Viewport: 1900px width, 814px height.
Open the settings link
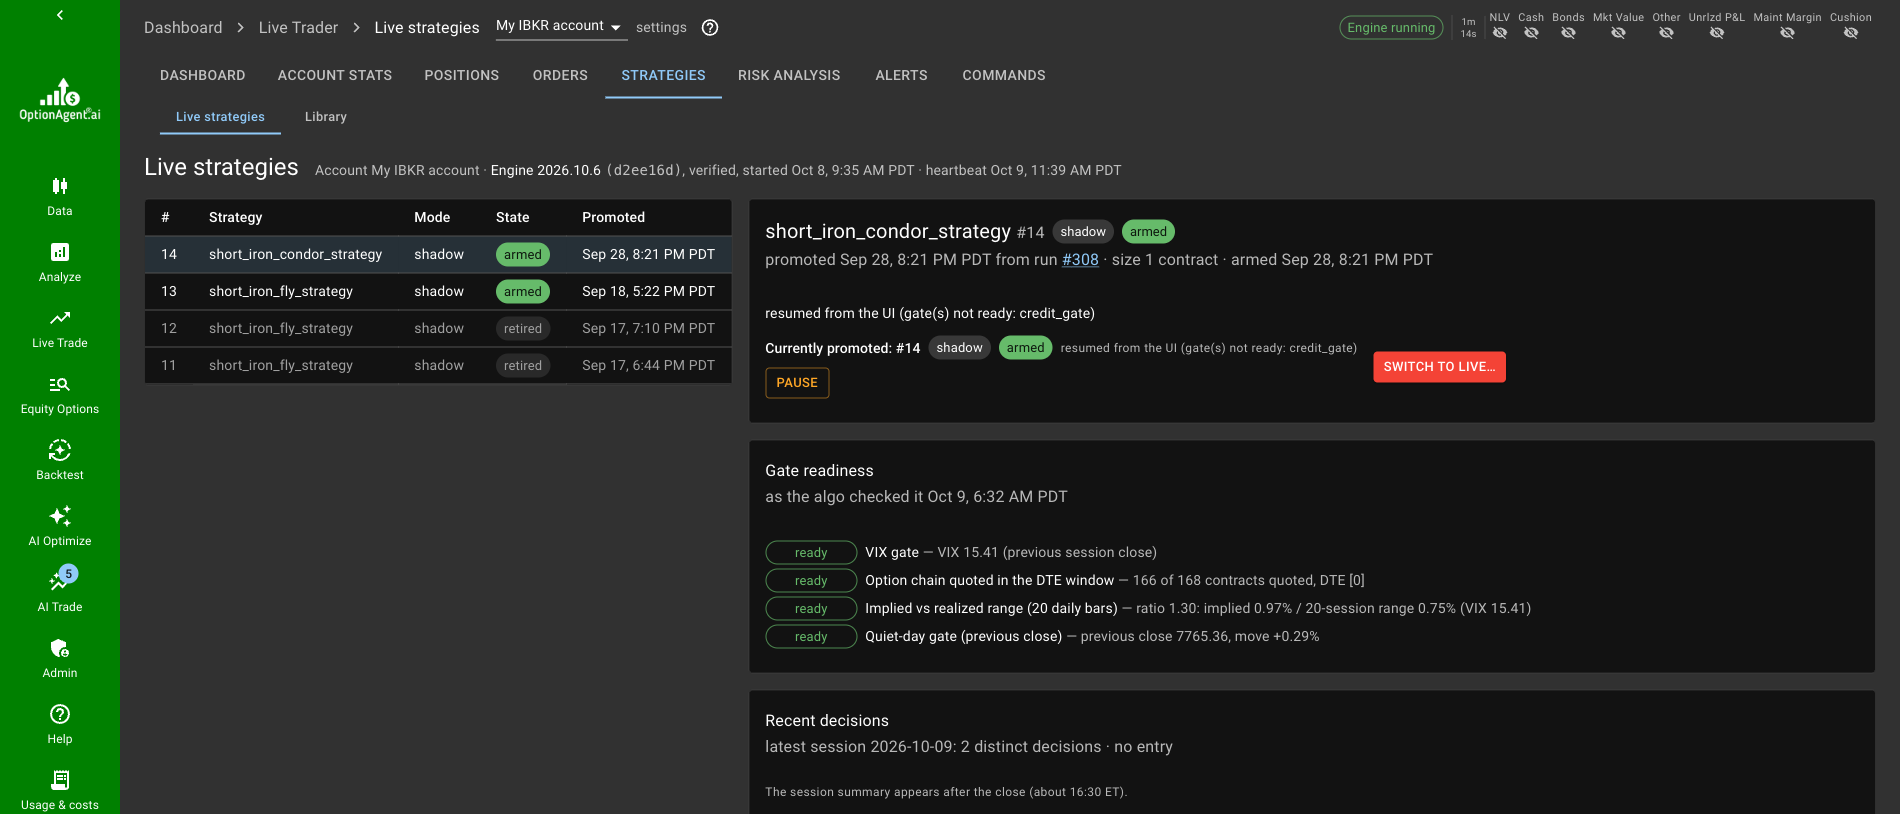coord(661,28)
